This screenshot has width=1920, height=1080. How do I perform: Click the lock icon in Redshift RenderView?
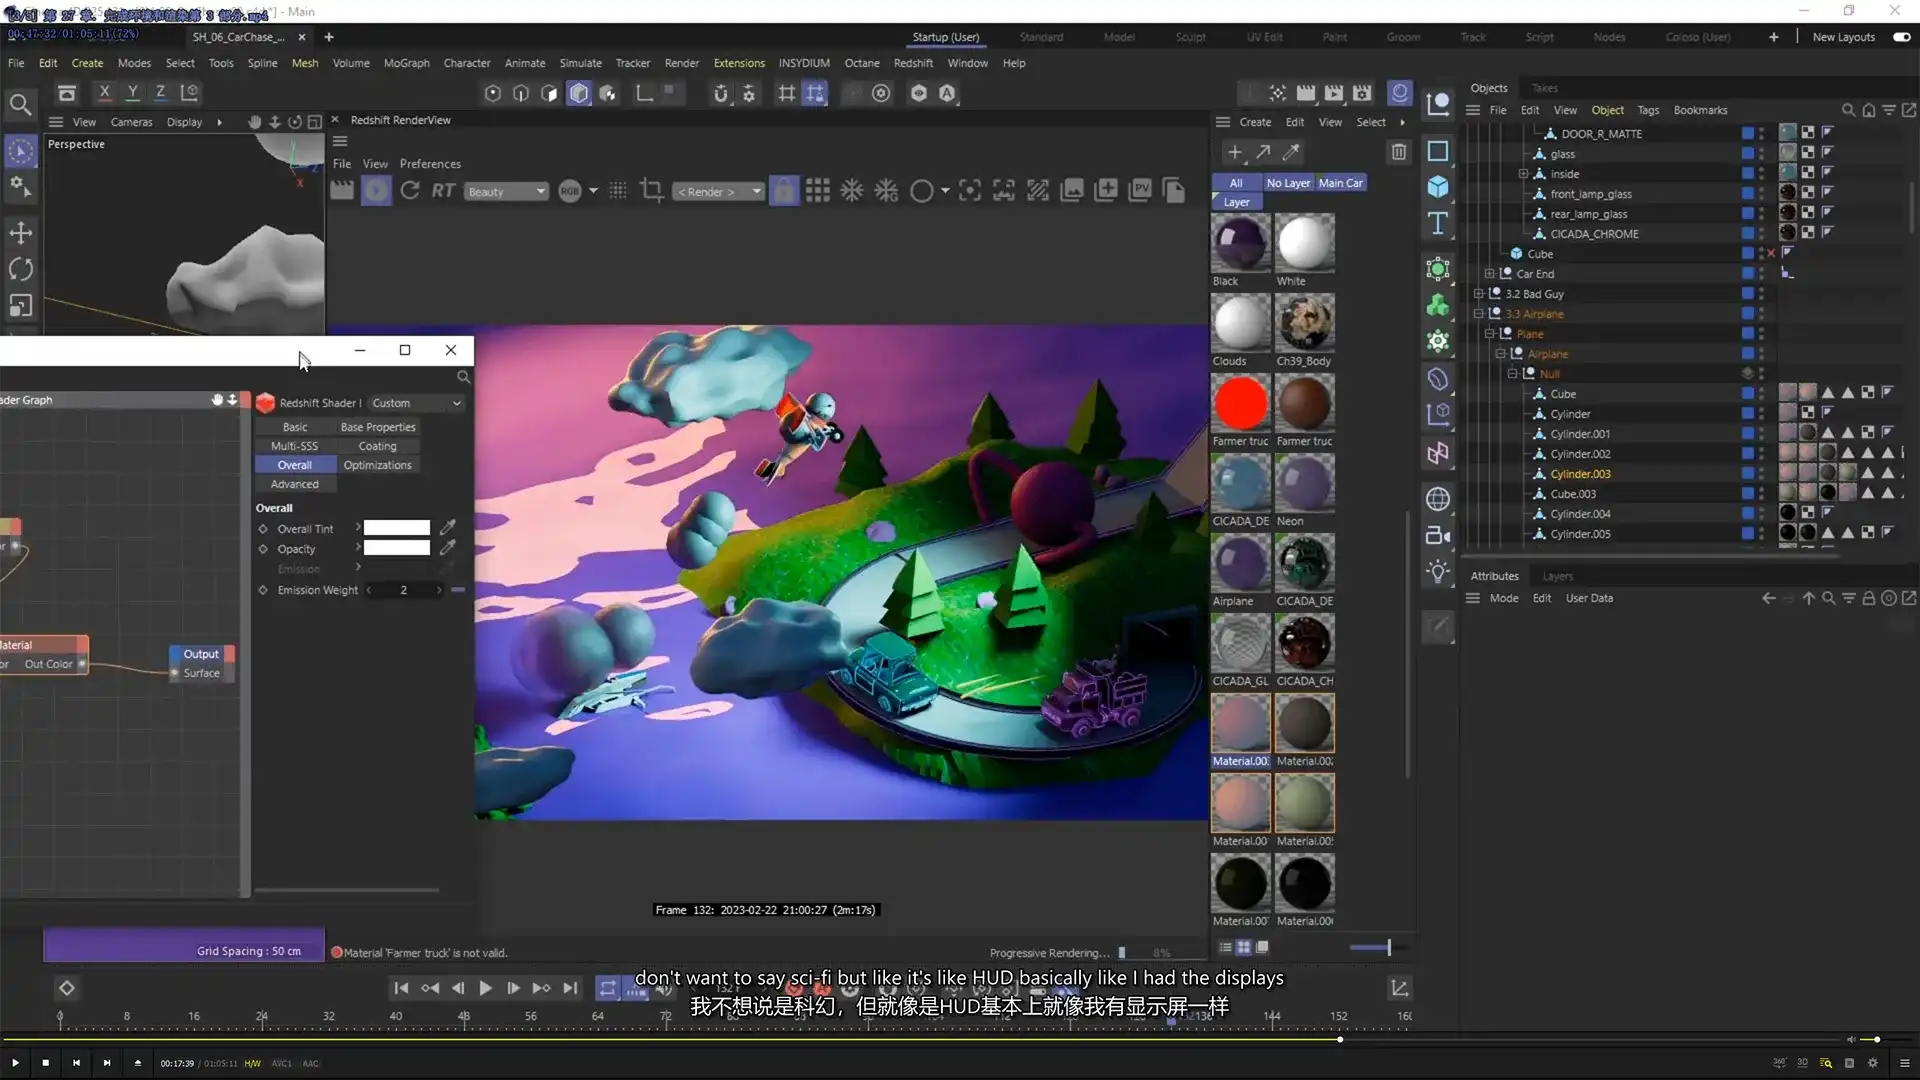[x=784, y=191]
